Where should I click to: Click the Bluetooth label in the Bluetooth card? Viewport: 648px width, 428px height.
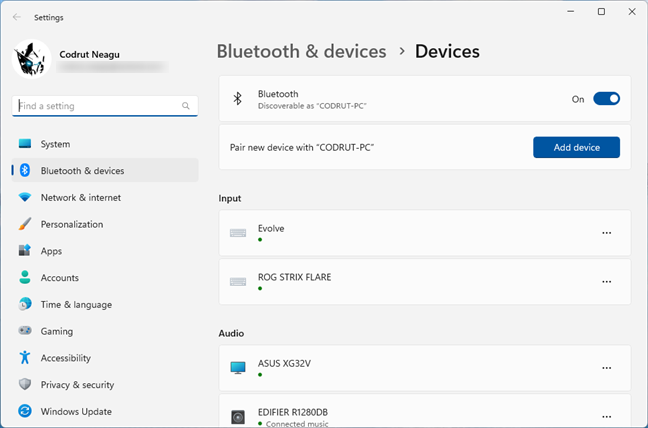(x=278, y=94)
